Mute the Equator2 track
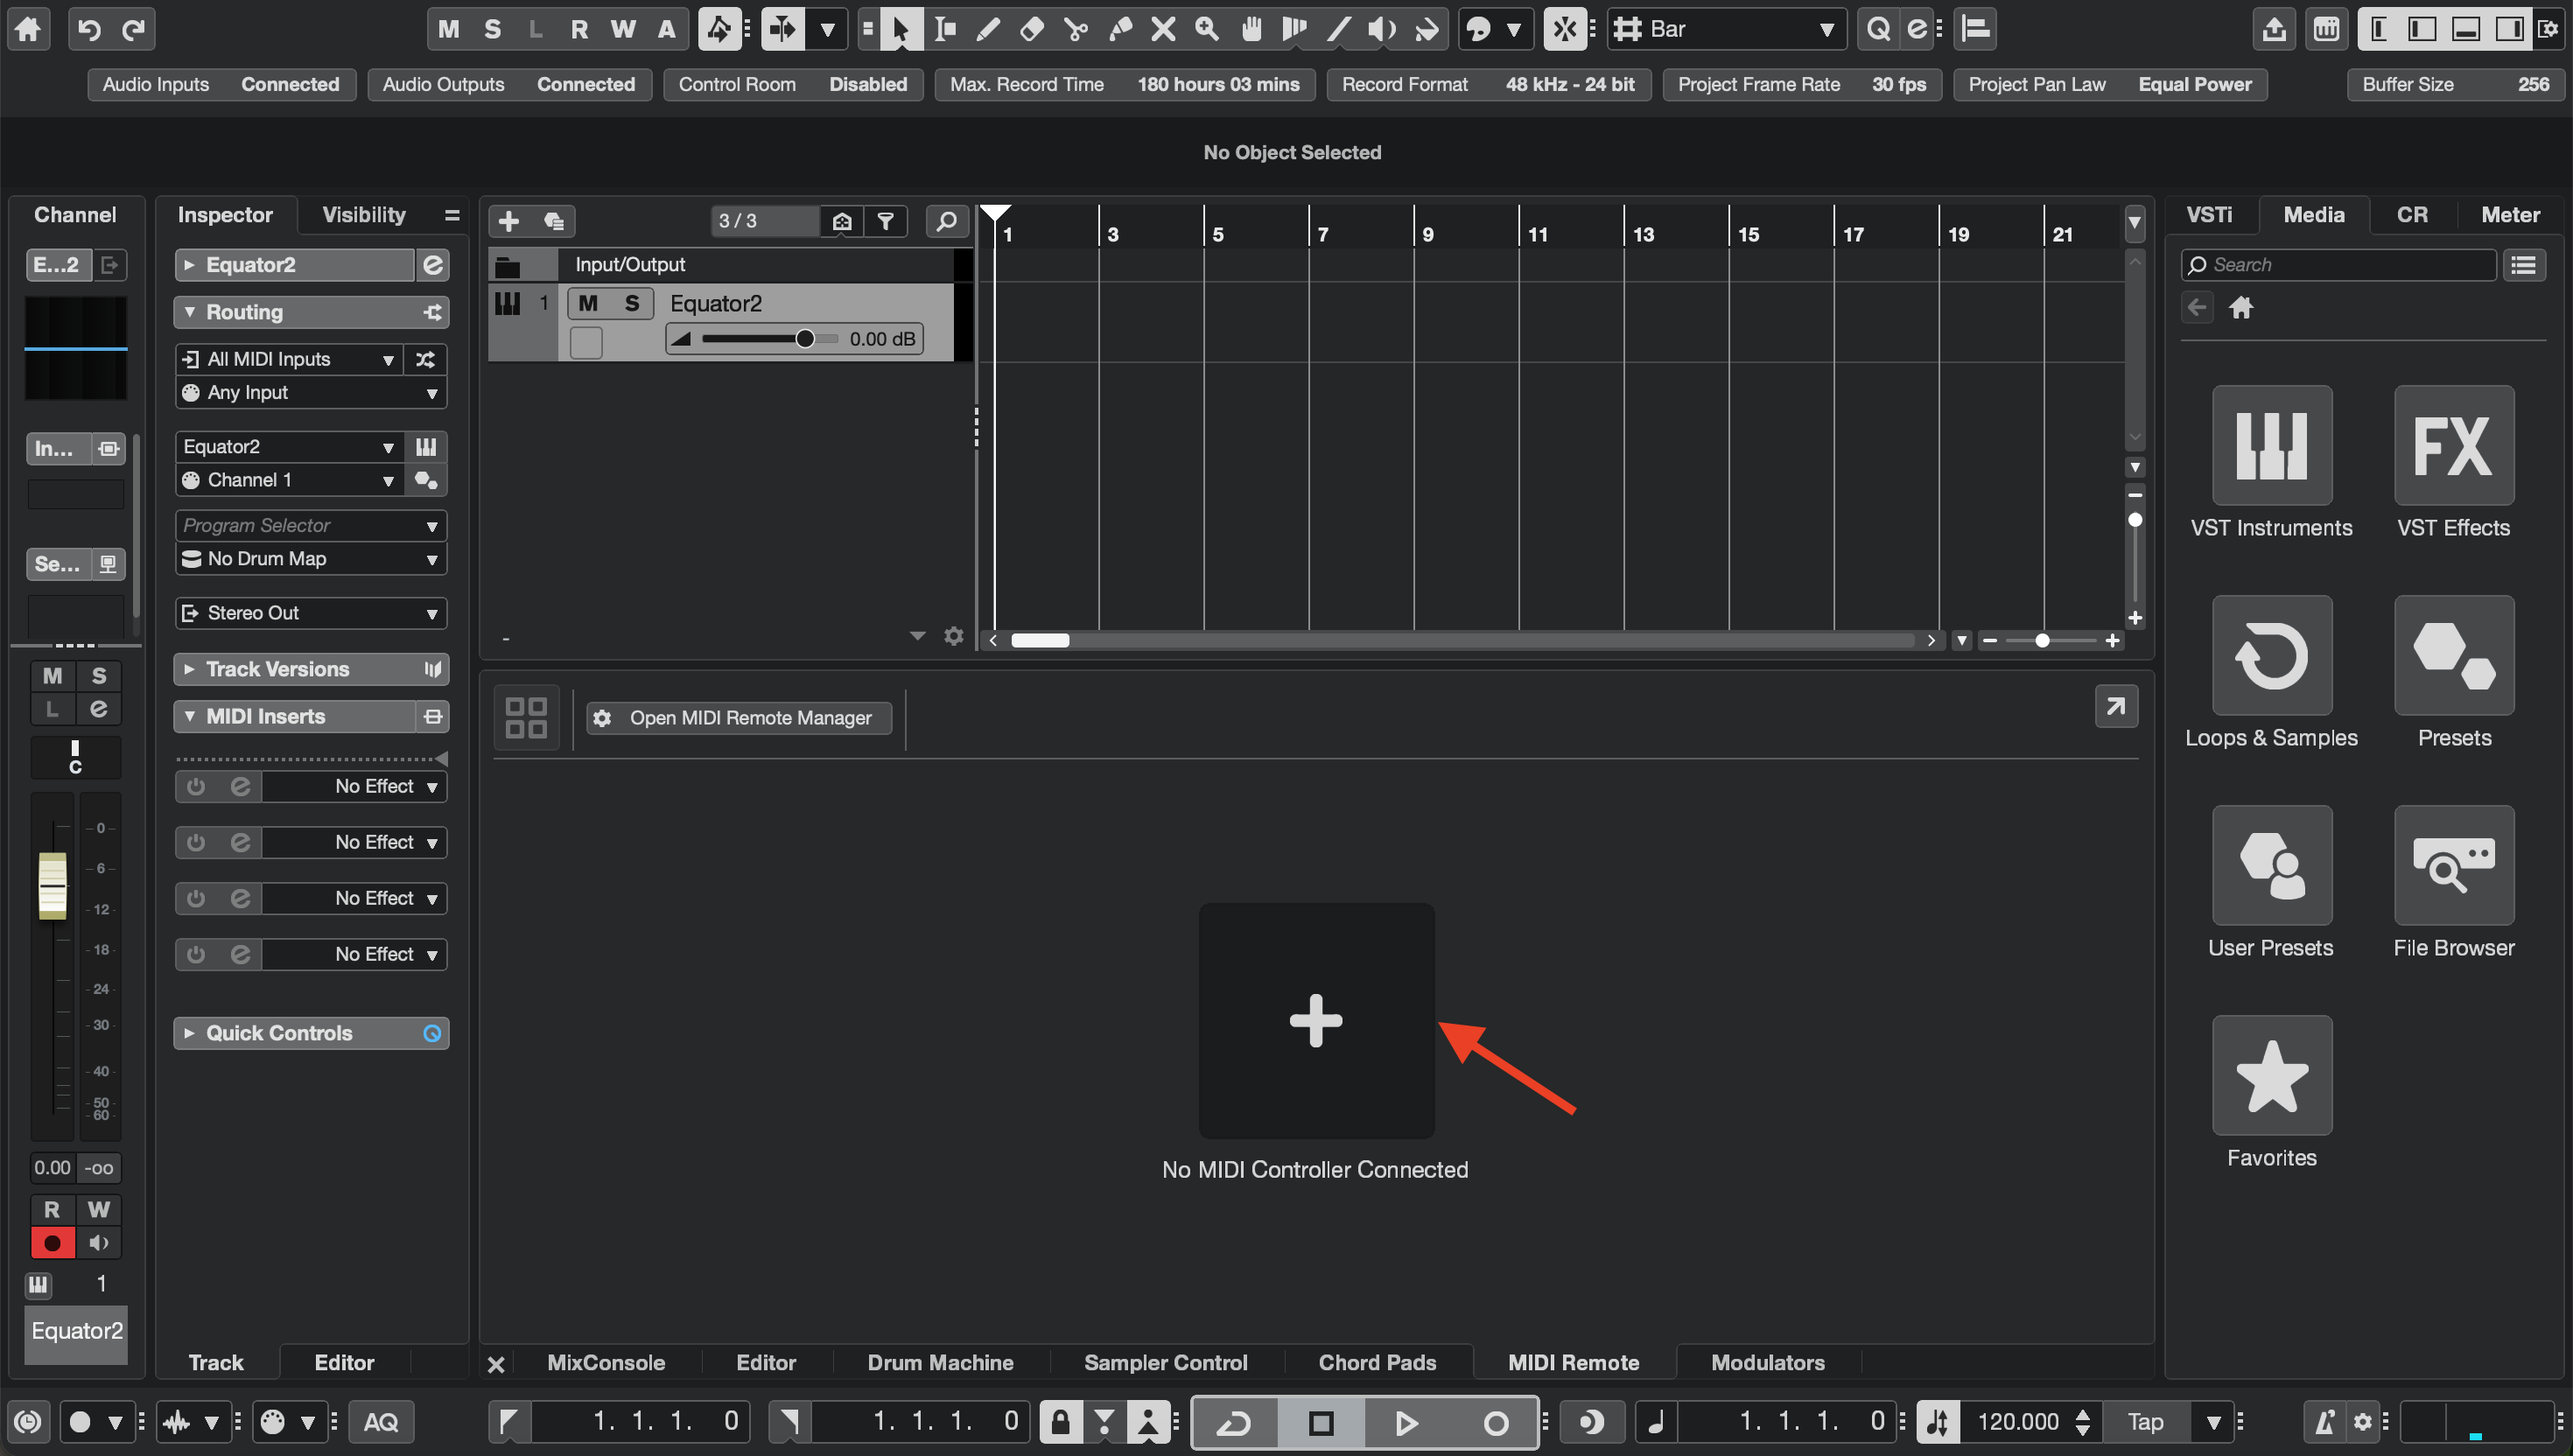 click(588, 303)
